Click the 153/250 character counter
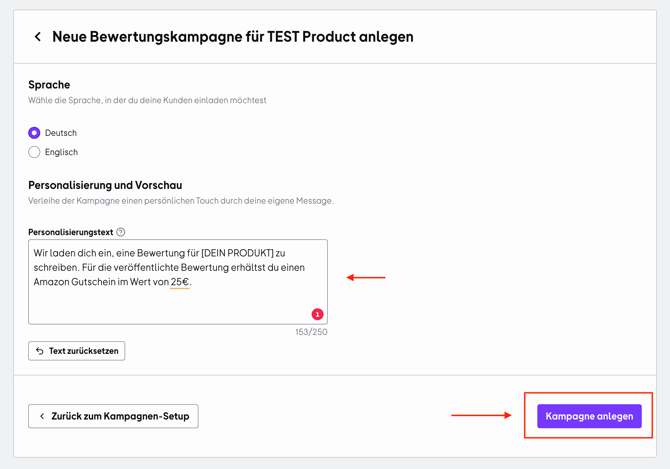This screenshot has width=670, height=469. (311, 332)
